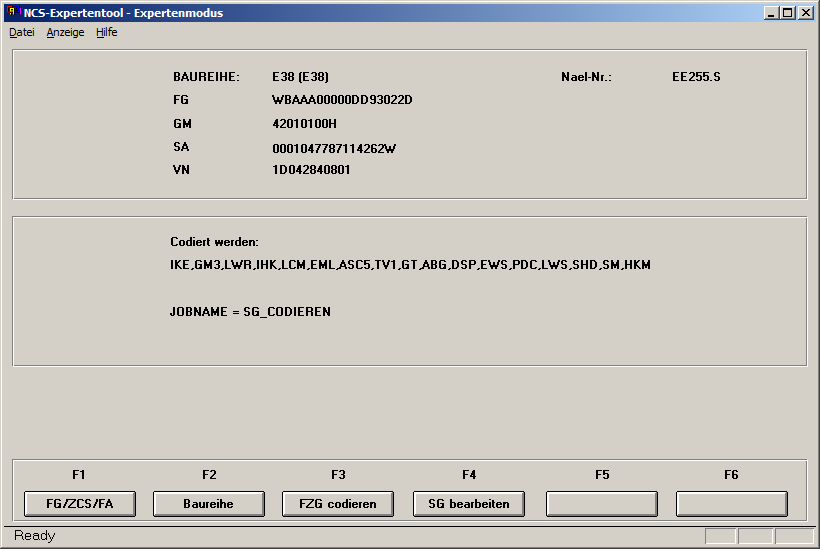Maximize the NCS-Expertentool window

787,13
